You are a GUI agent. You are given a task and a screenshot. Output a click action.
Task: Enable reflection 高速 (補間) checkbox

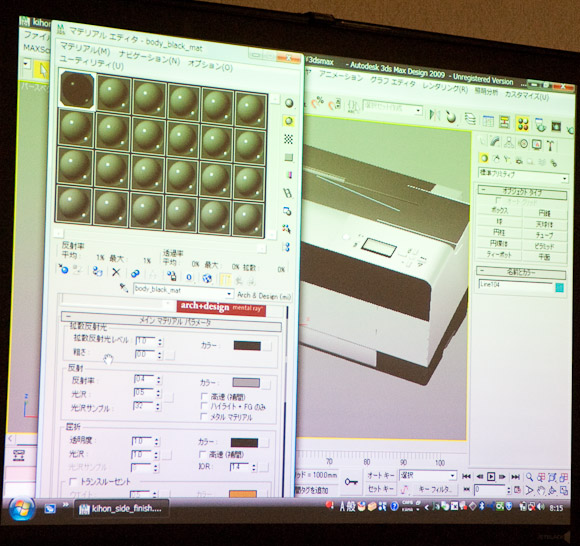[203, 397]
